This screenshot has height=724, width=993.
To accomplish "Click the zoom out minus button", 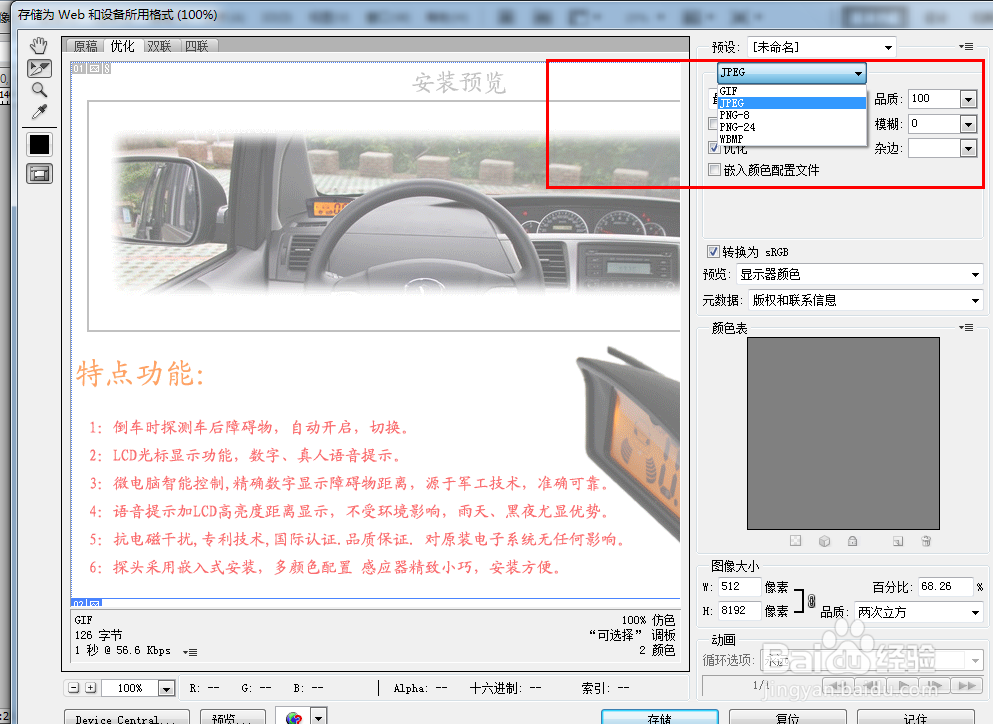I will pos(74,688).
